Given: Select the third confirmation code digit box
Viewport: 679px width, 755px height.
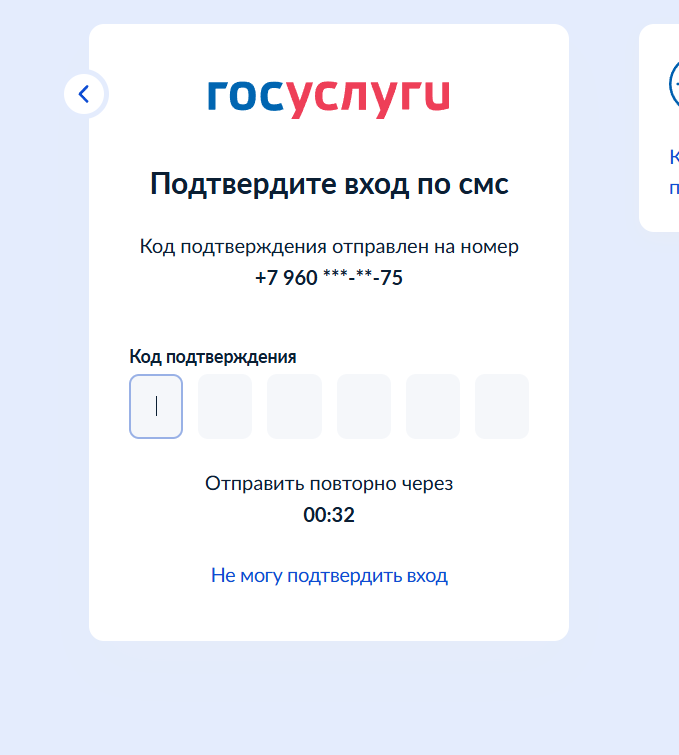Looking at the screenshot, I should click(x=294, y=406).
